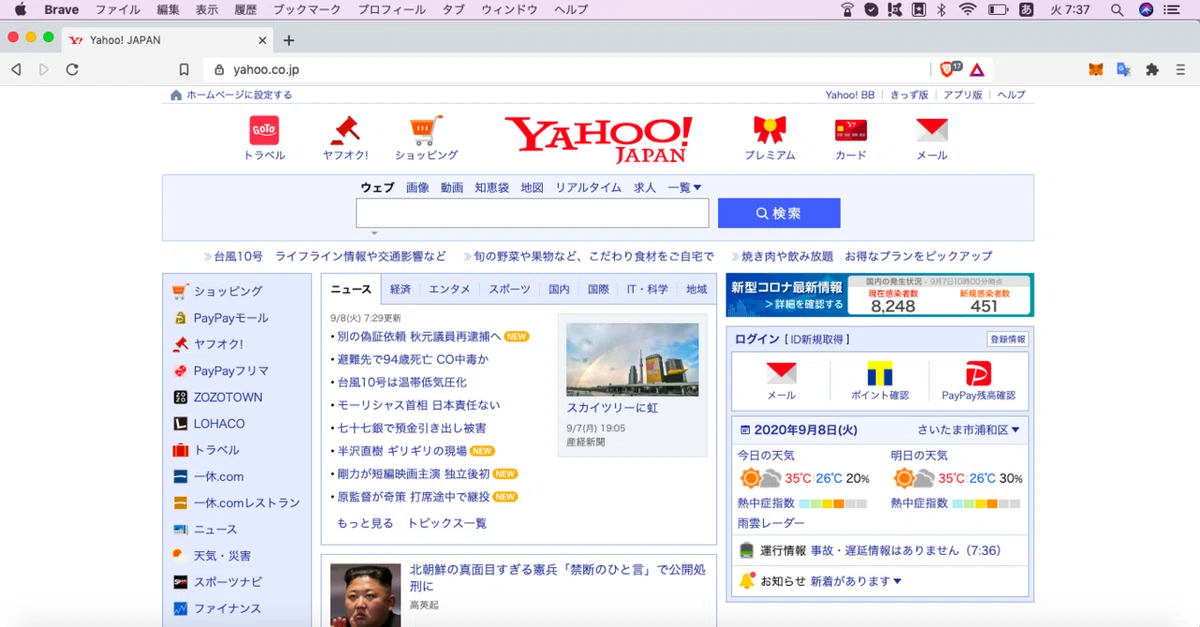The width and height of the screenshot is (1200, 627).
Task: Open the スカイツリーに虹 photo thumbnail
Action: tap(632, 359)
